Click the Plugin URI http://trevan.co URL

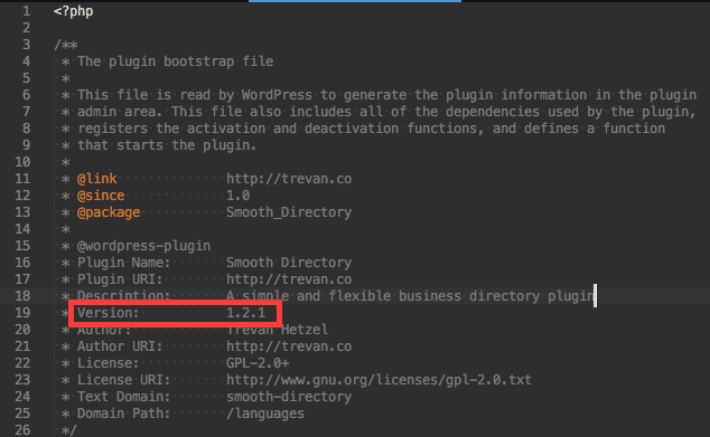(x=289, y=279)
